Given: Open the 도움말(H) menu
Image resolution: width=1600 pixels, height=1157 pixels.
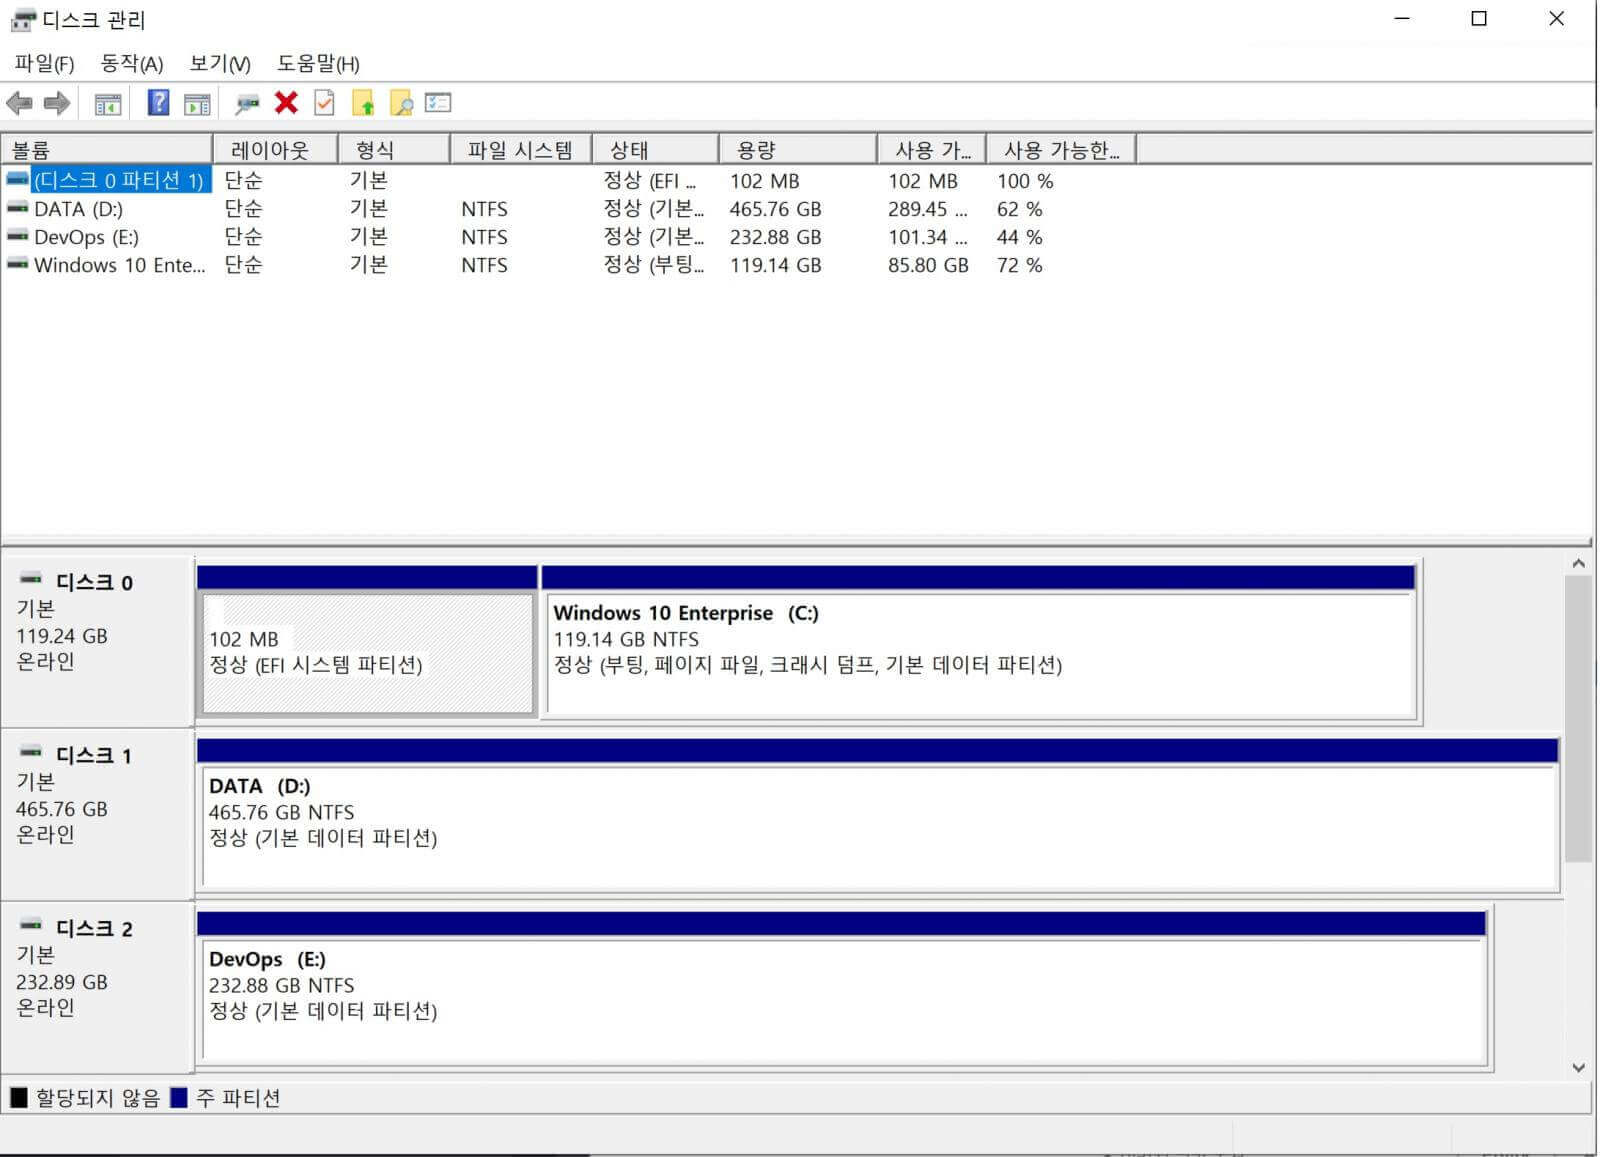Looking at the screenshot, I should pos(318,64).
